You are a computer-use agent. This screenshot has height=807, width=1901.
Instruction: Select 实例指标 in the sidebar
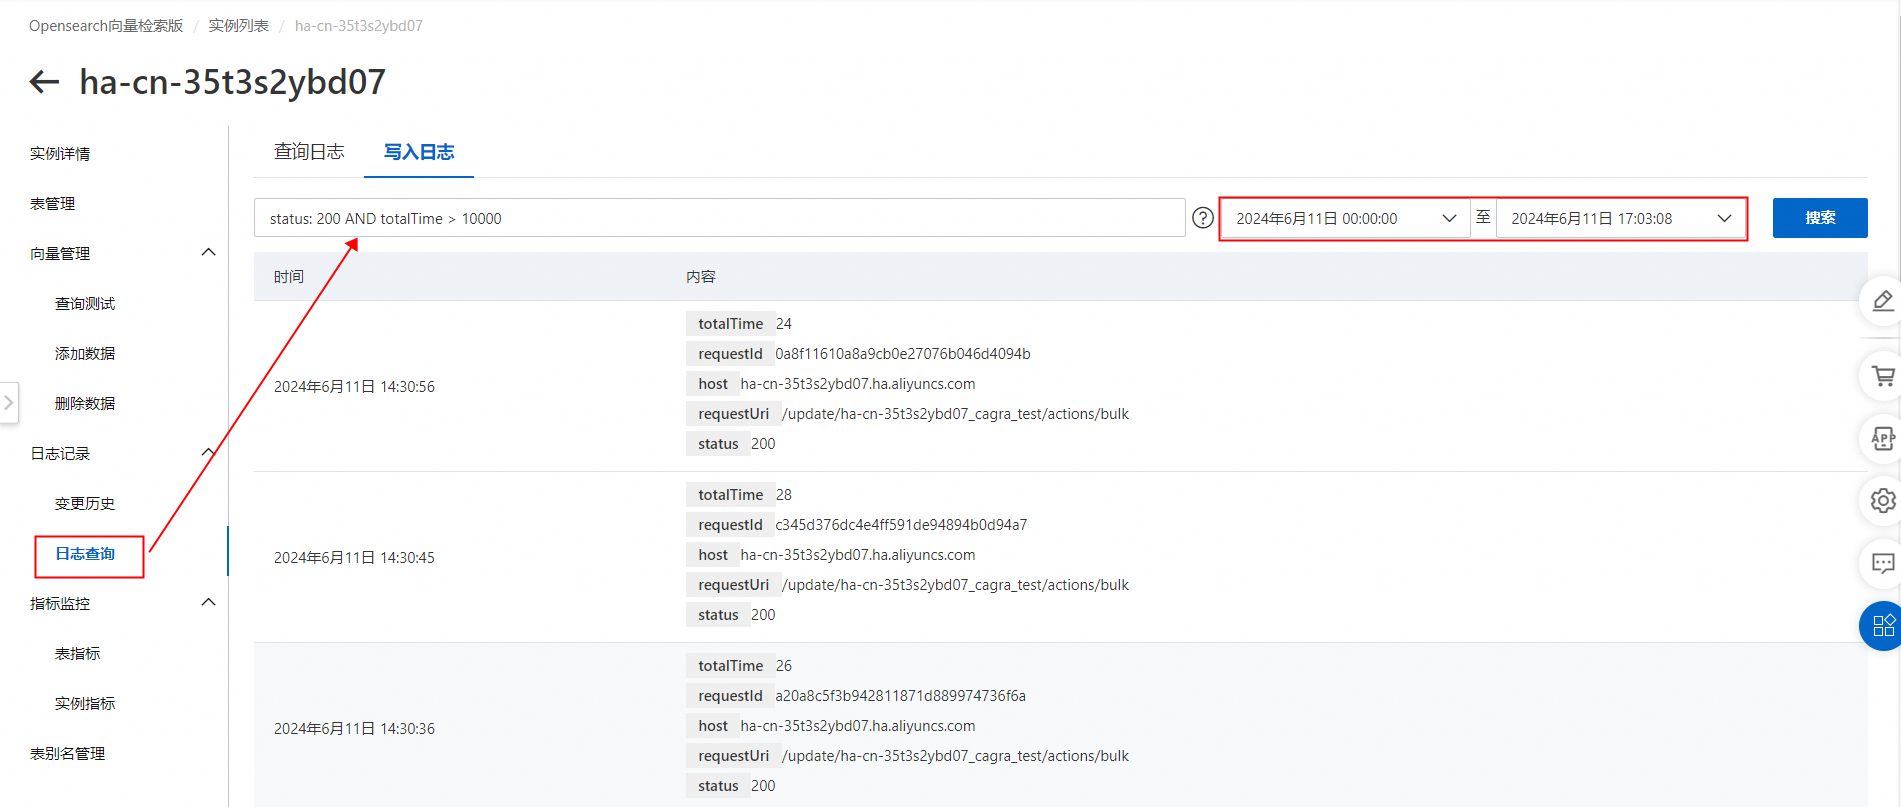[x=85, y=703]
